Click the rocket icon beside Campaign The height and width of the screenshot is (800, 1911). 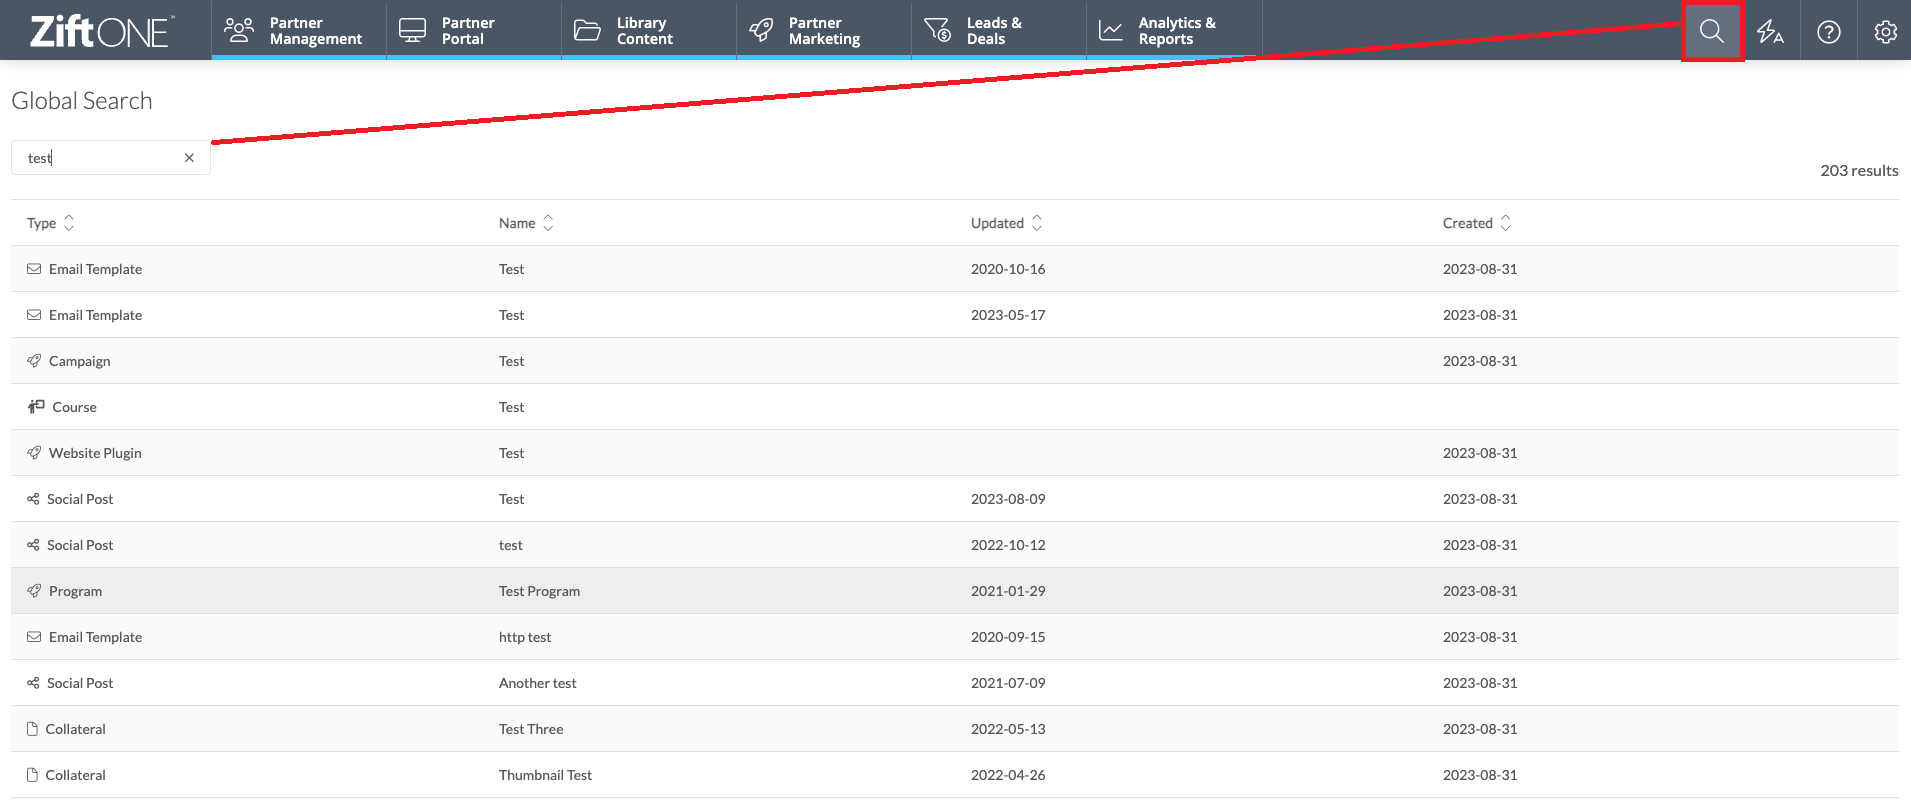tap(34, 361)
